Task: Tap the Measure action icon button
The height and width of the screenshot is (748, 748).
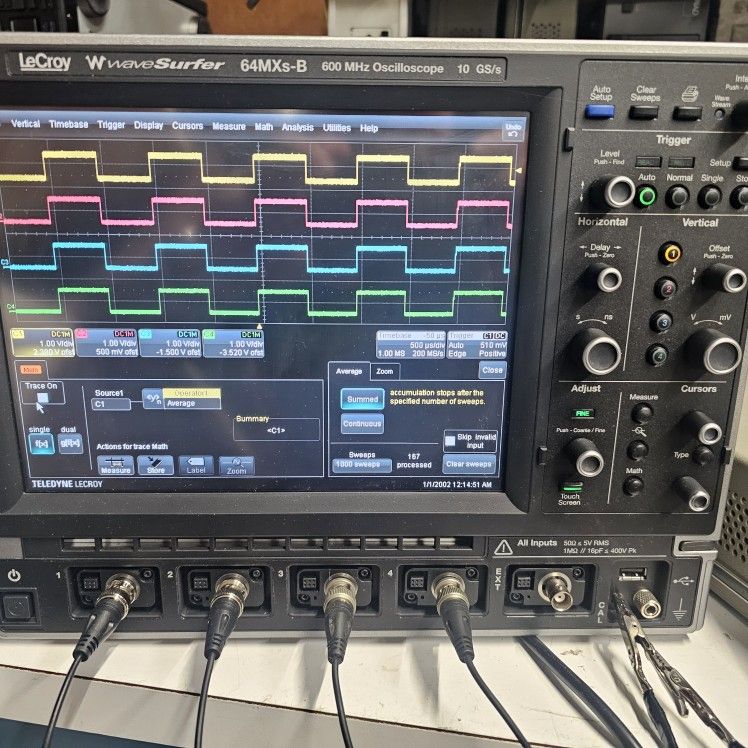Action: (115, 466)
